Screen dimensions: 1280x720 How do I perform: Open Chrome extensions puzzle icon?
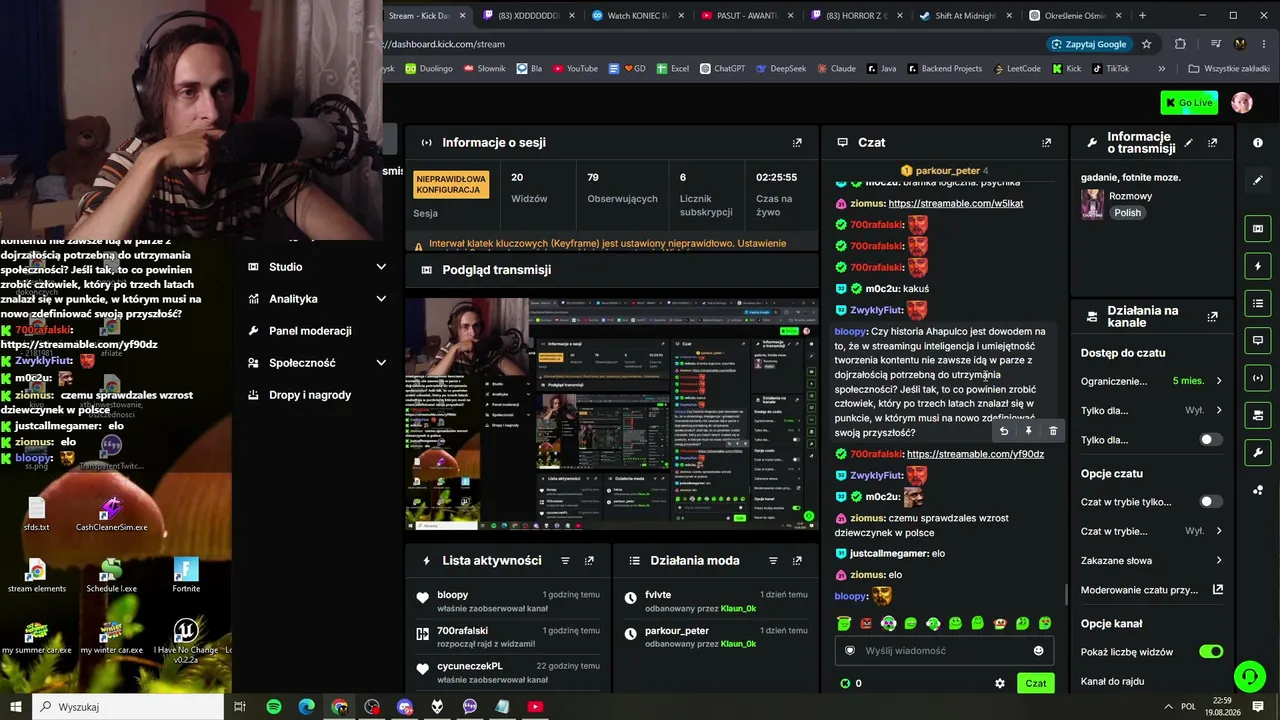coord(1180,44)
